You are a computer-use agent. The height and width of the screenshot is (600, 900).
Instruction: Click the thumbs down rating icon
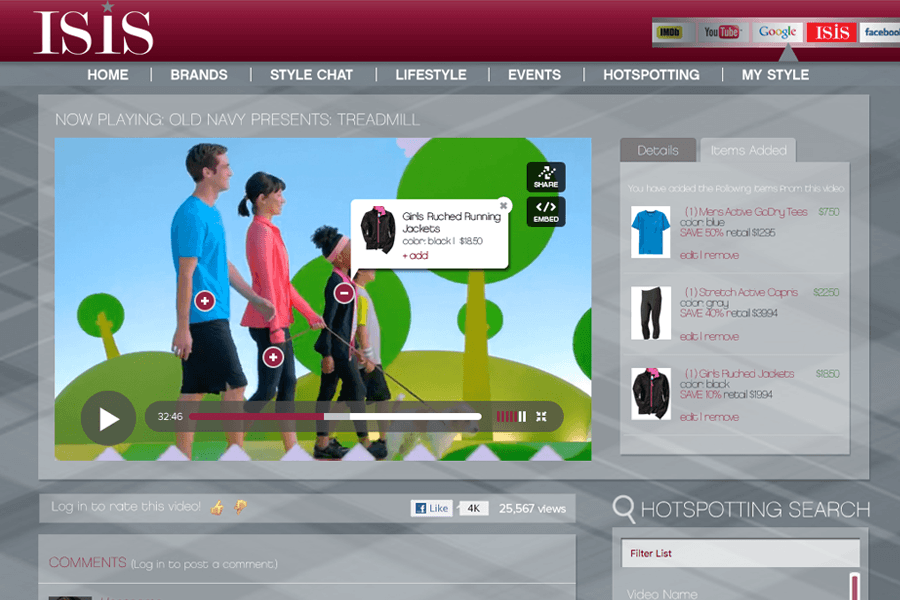click(x=240, y=507)
